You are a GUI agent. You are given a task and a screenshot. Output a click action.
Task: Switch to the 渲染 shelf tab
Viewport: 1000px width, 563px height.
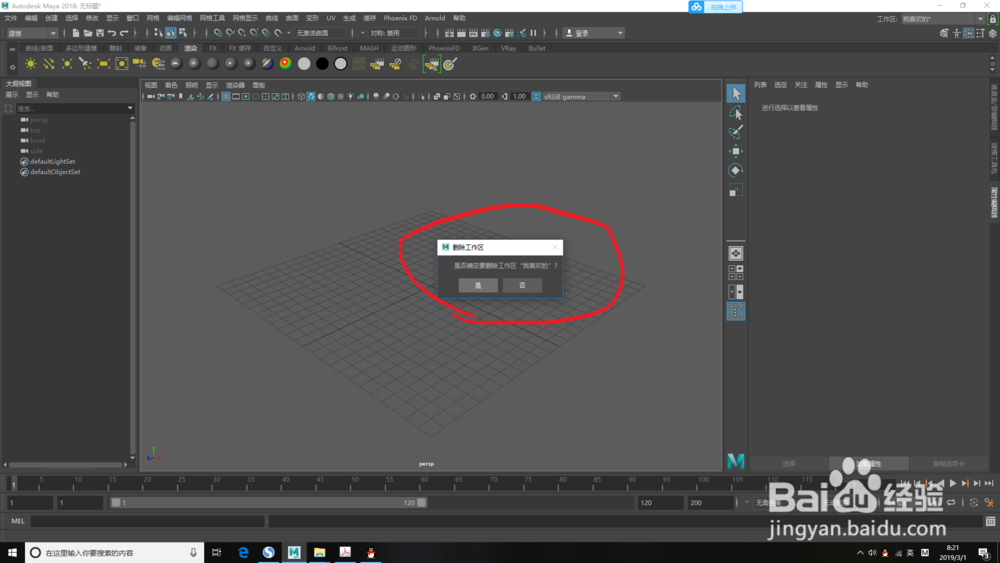coord(191,48)
